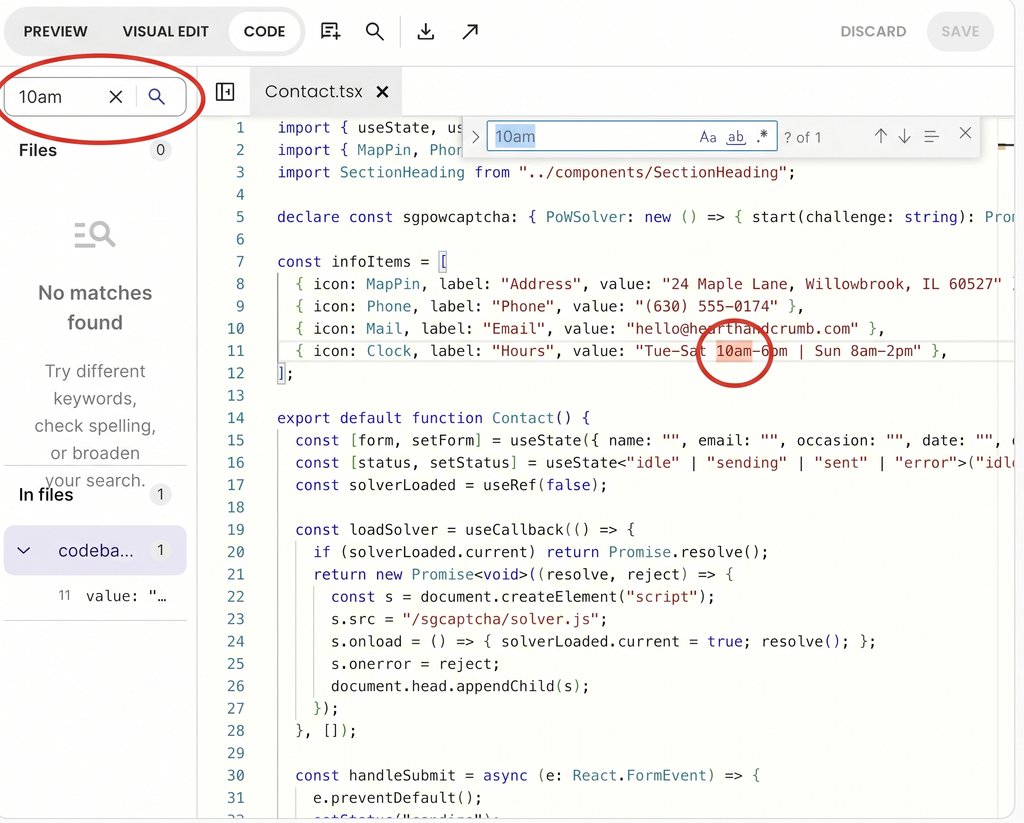Expand the replace chevron in find widget
Screen dimensions: 1024x823
[x=475, y=137]
